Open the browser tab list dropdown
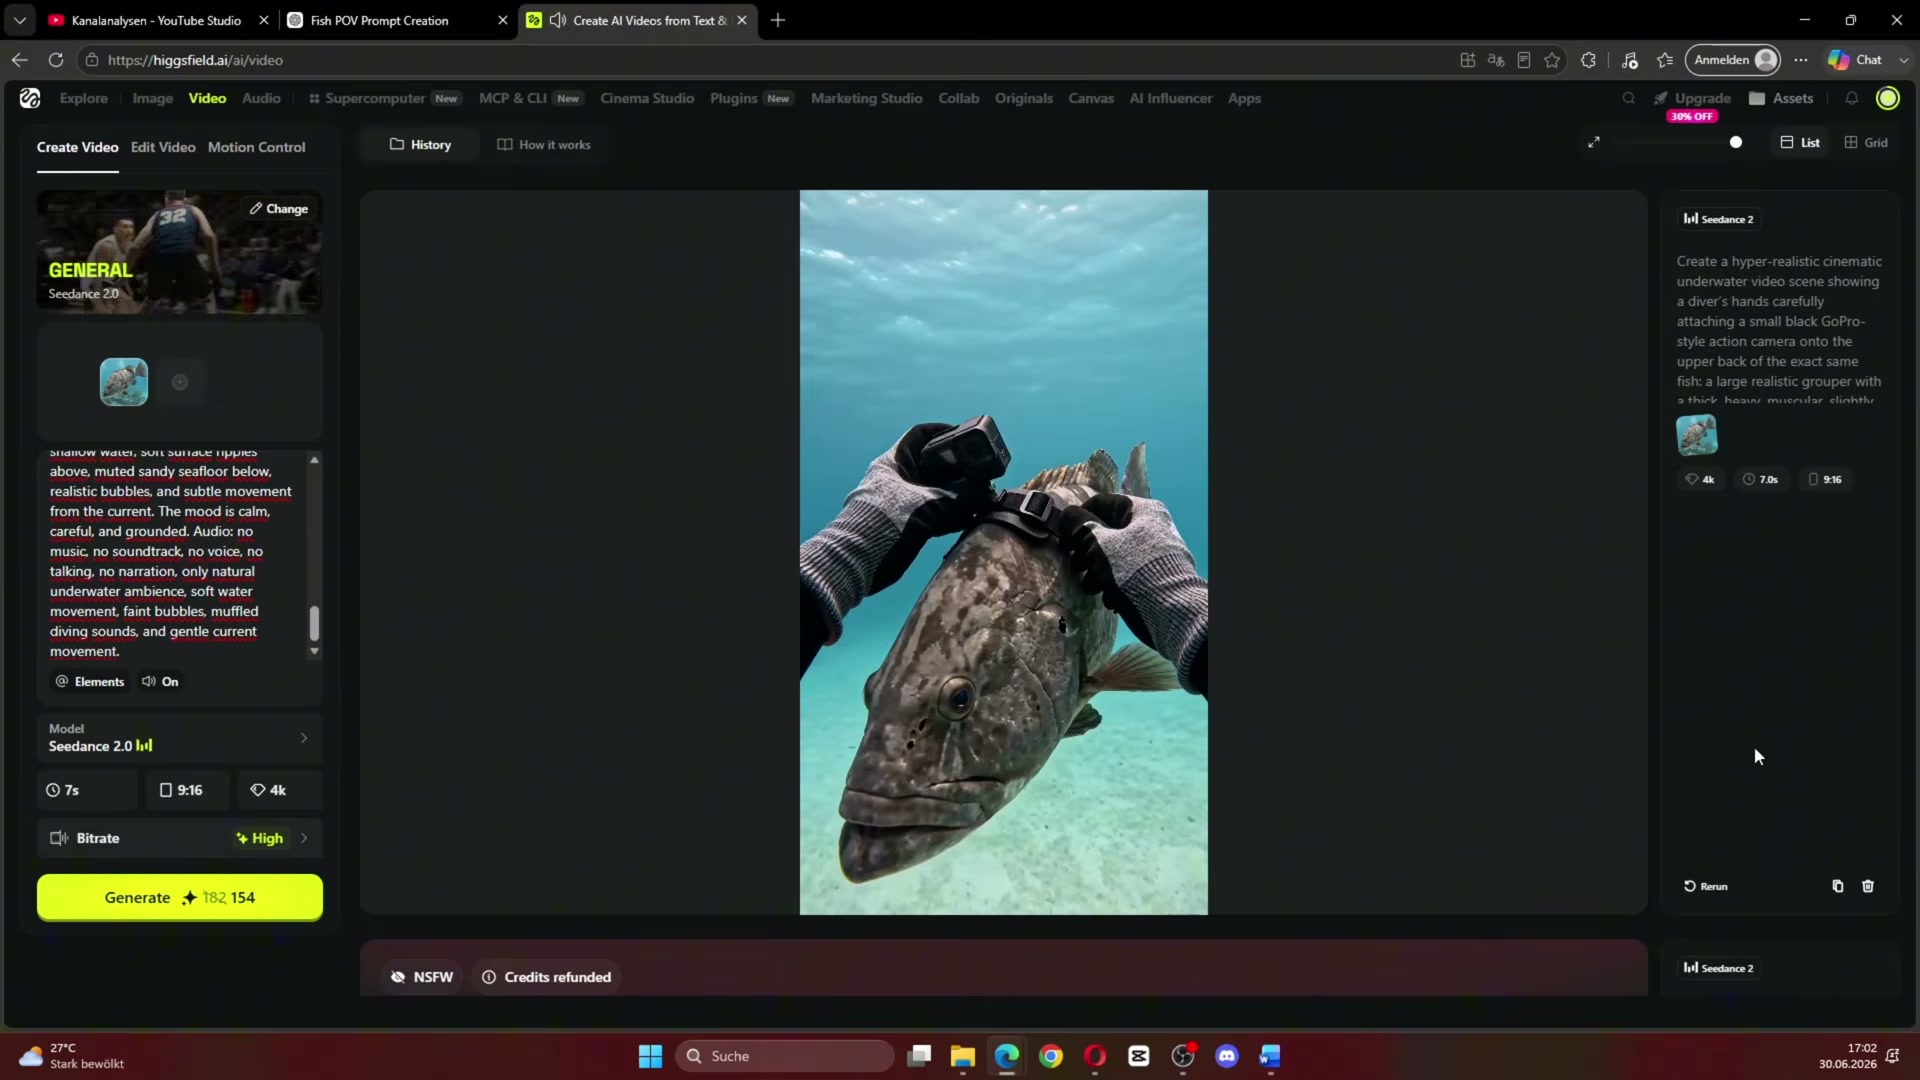1920x1080 pixels. click(x=20, y=20)
